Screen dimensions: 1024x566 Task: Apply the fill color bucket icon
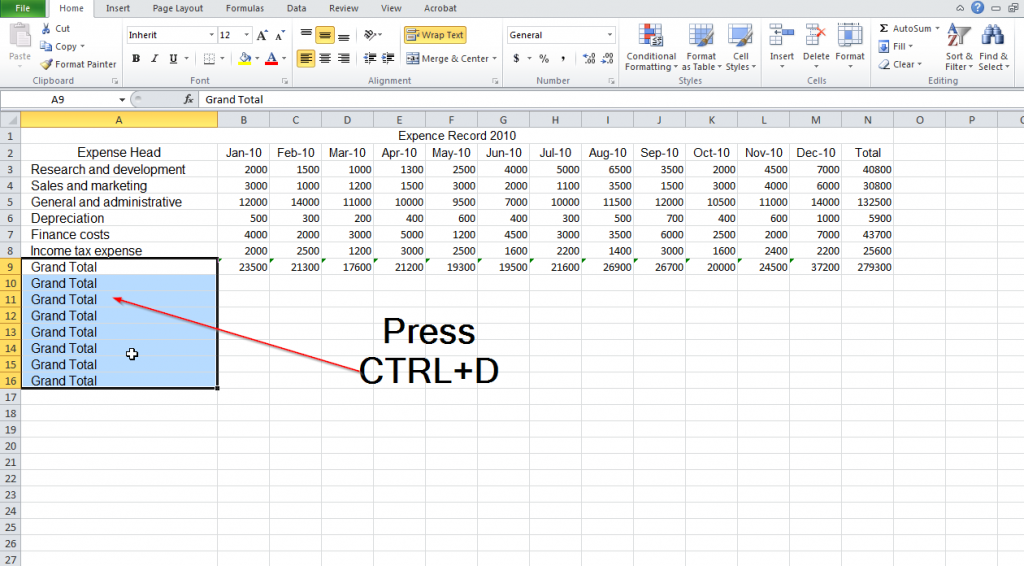click(x=245, y=59)
